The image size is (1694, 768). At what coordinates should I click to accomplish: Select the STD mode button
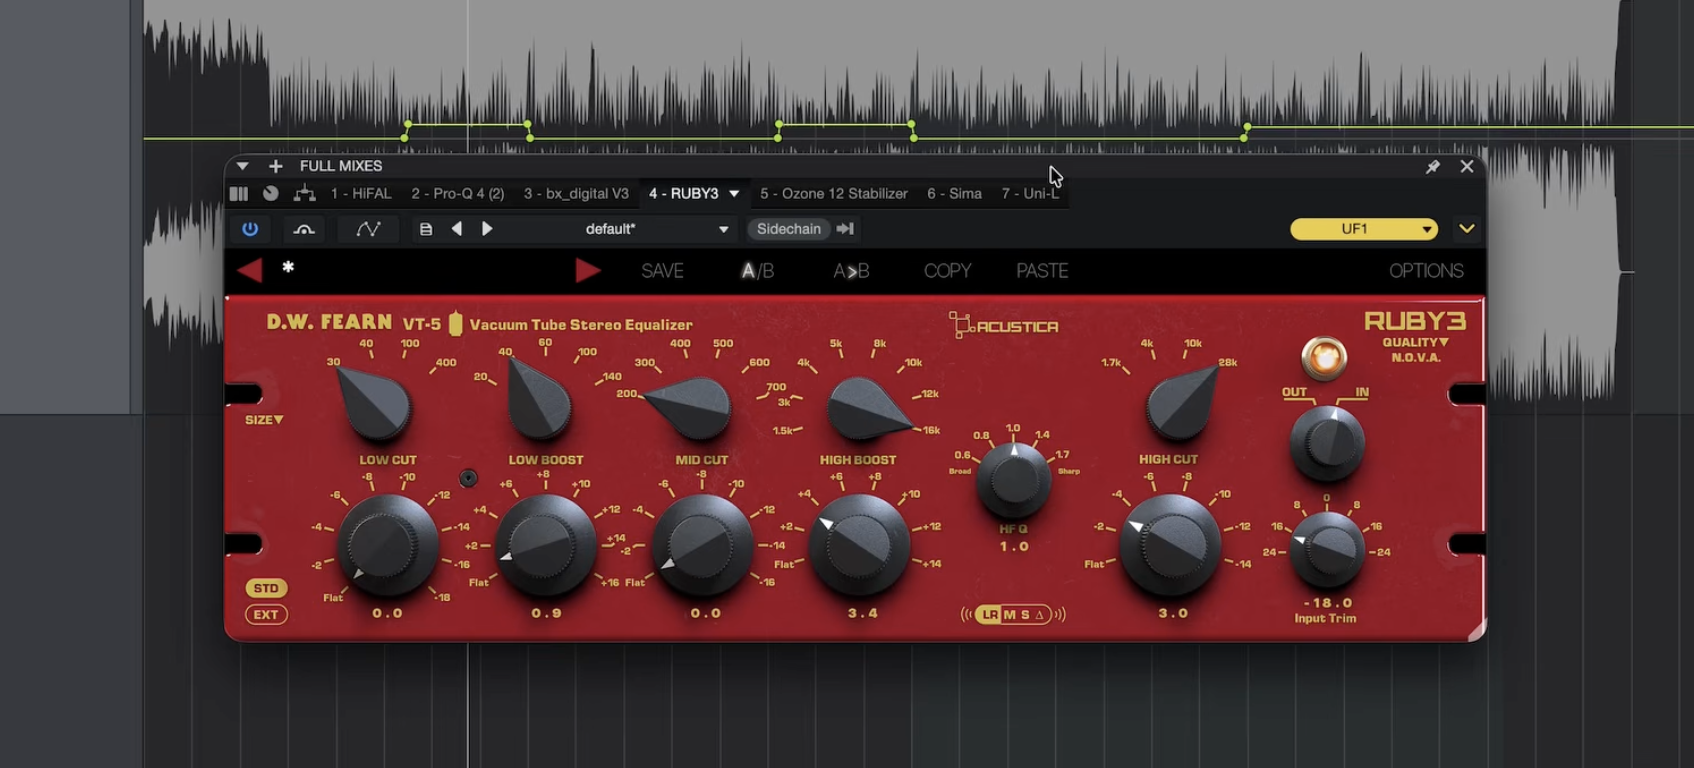click(x=266, y=588)
